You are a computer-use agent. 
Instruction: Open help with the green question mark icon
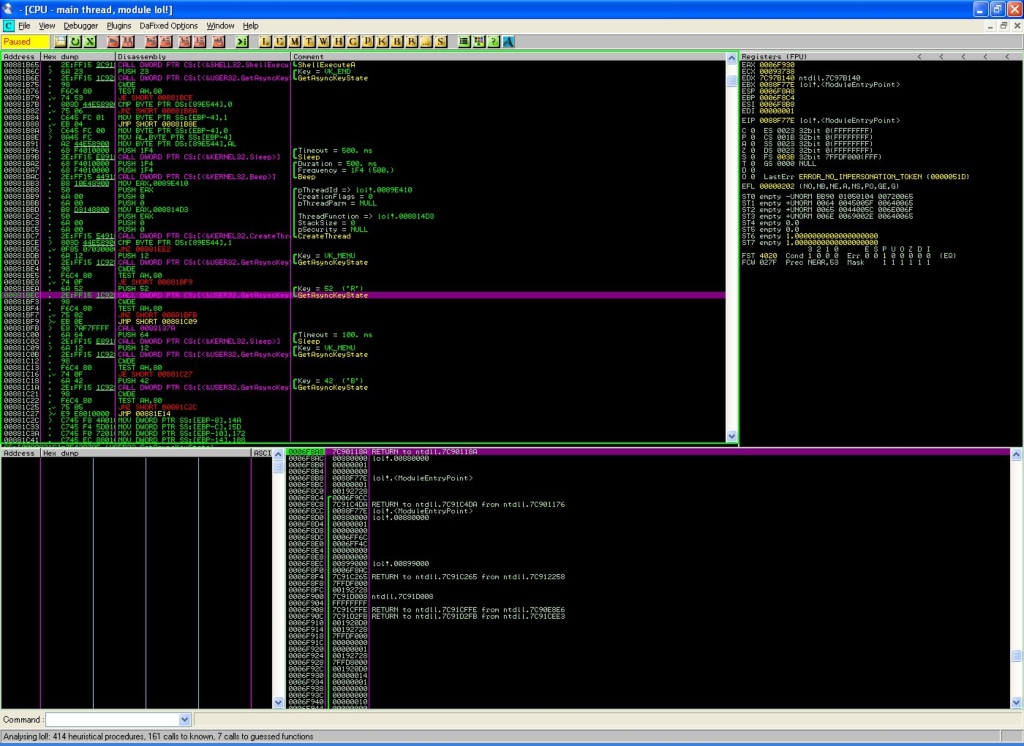coord(494,42)
